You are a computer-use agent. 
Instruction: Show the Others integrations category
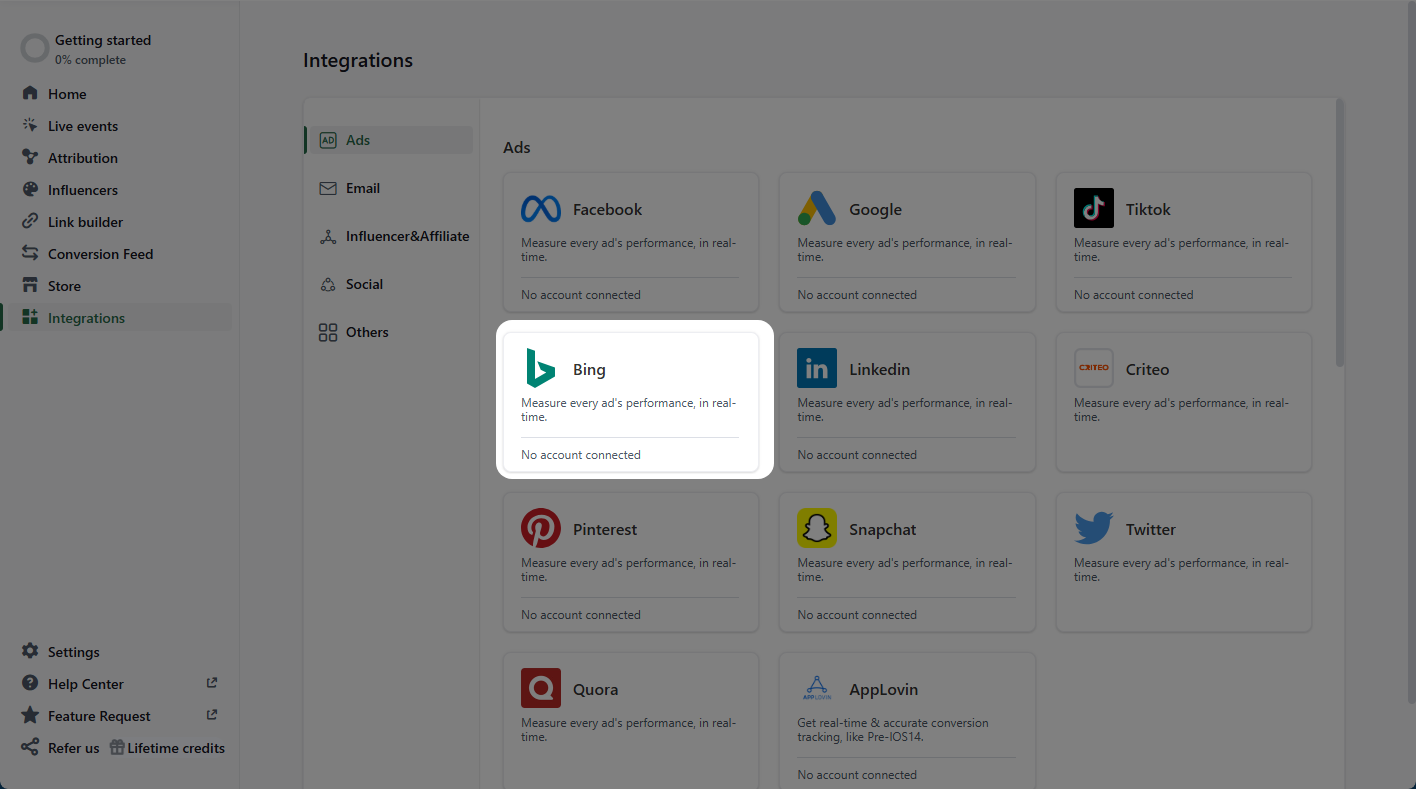pos(367,331)
